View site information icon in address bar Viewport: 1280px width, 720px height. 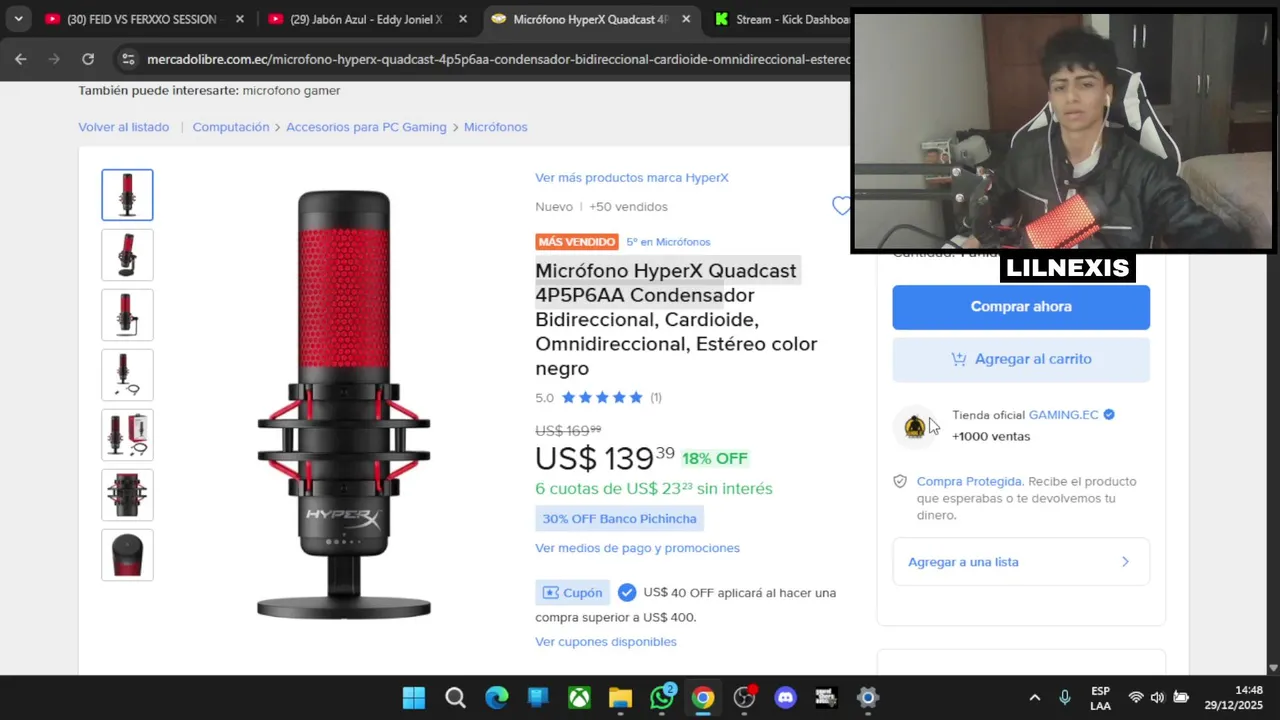click(x=128, y=59)
